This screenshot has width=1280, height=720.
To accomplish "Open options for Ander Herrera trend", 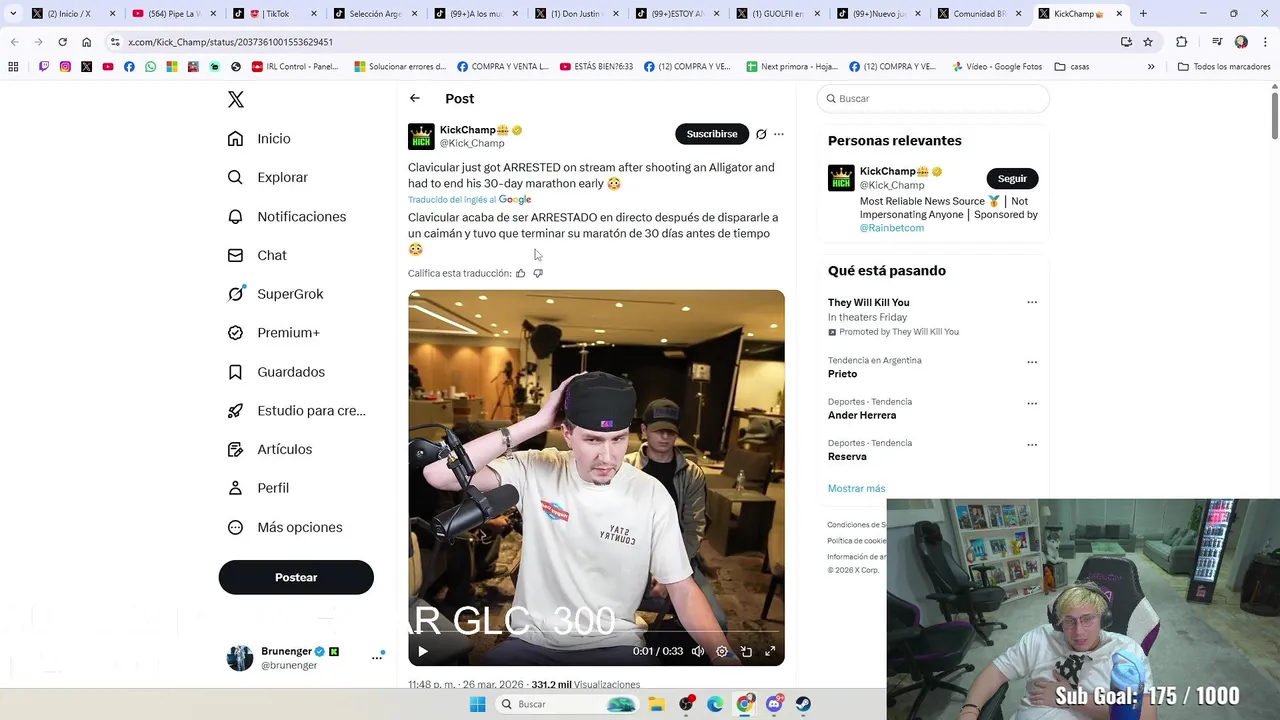I will (x=1032, y=403).
